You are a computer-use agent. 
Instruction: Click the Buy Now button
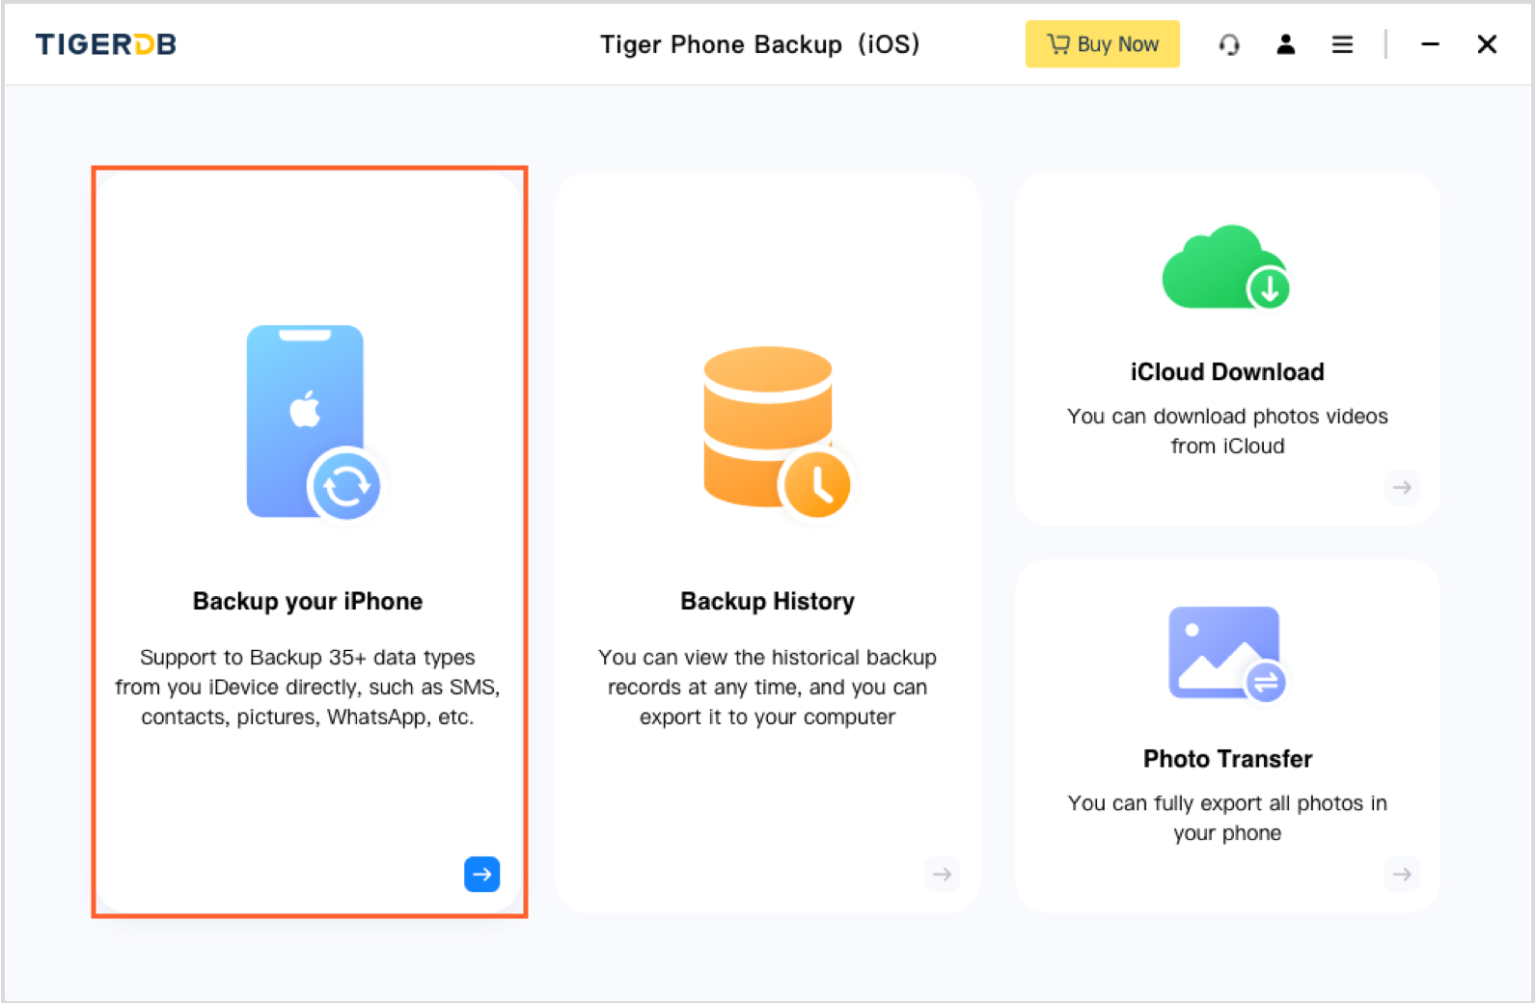coord(1102,45)
